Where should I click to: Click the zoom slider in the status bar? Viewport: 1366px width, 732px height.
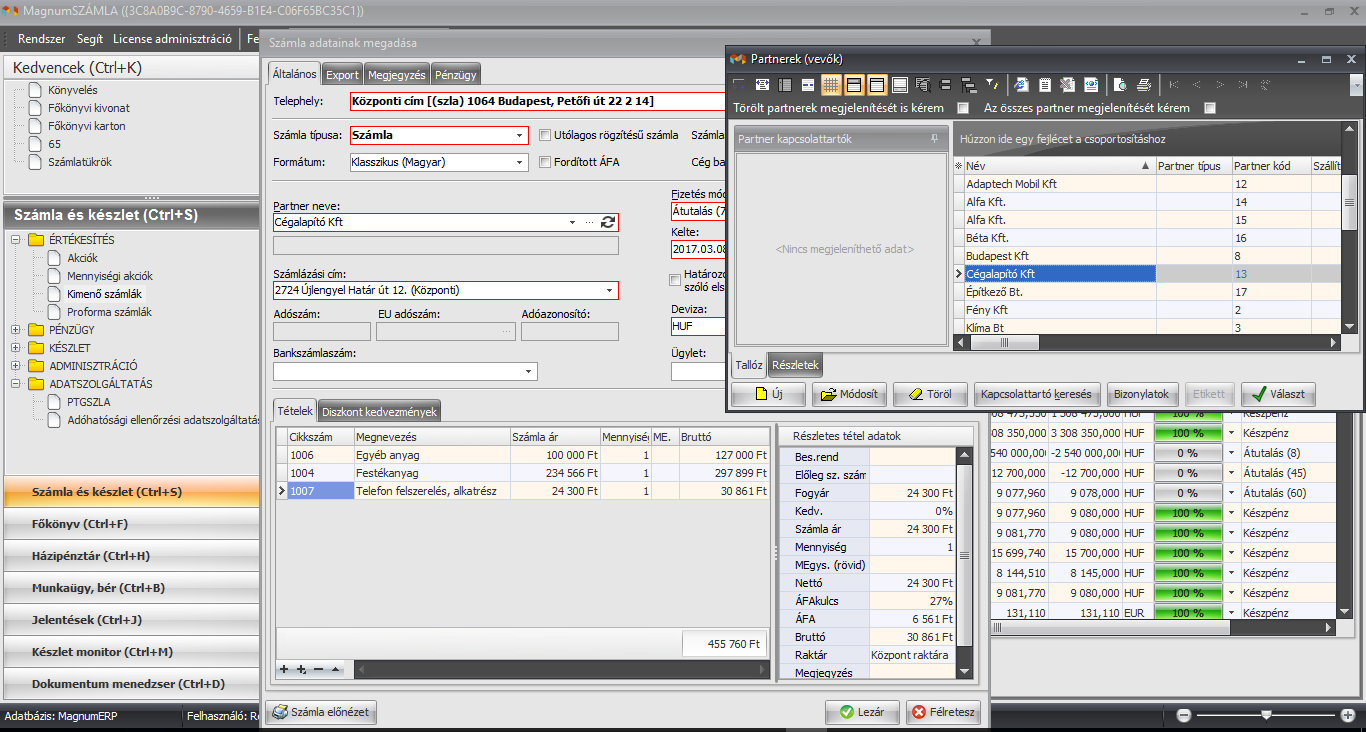(x=1266, y=715)
